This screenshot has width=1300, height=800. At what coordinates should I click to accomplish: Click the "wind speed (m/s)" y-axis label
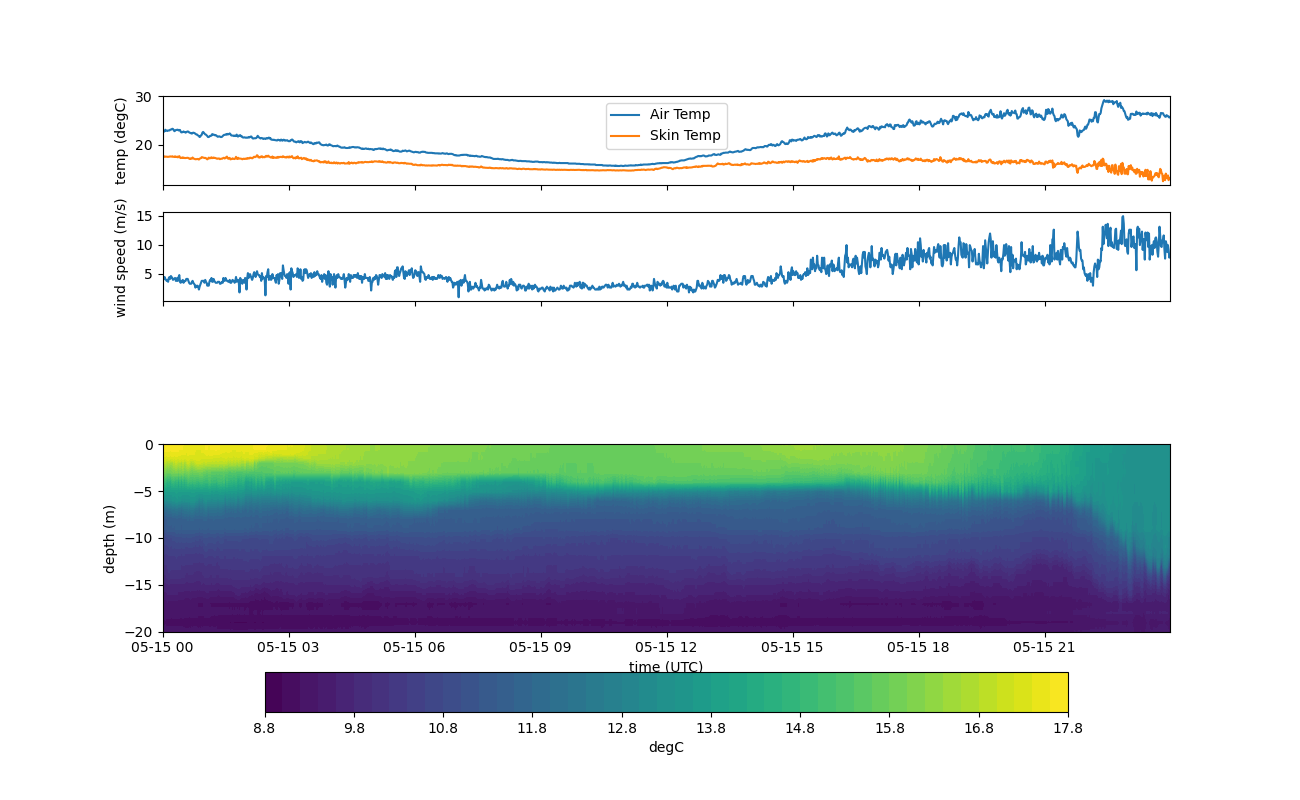coord(121,257)
